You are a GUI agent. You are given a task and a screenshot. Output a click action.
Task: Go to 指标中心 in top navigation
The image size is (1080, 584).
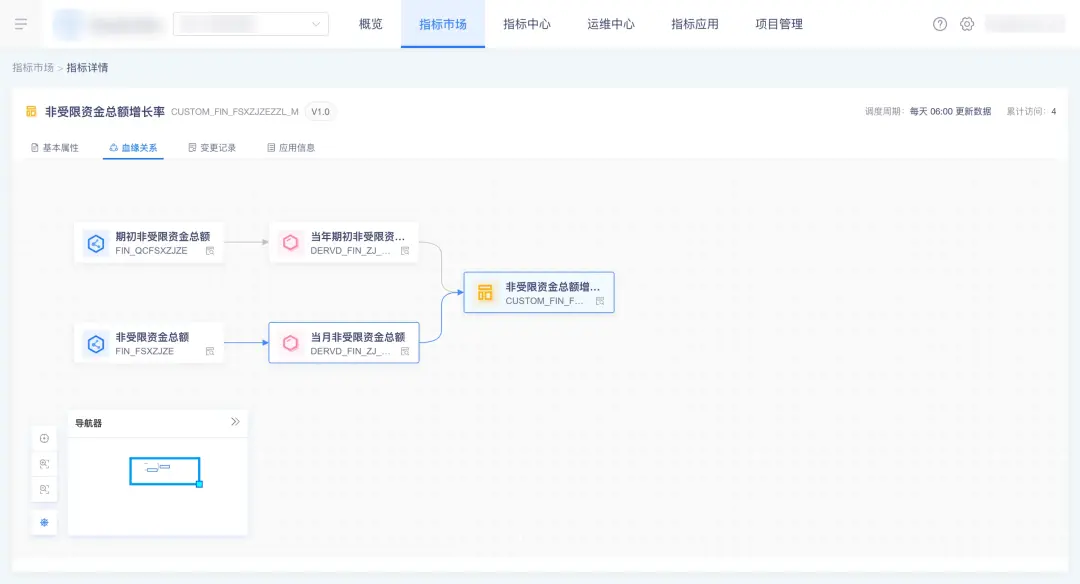point(527,24)
